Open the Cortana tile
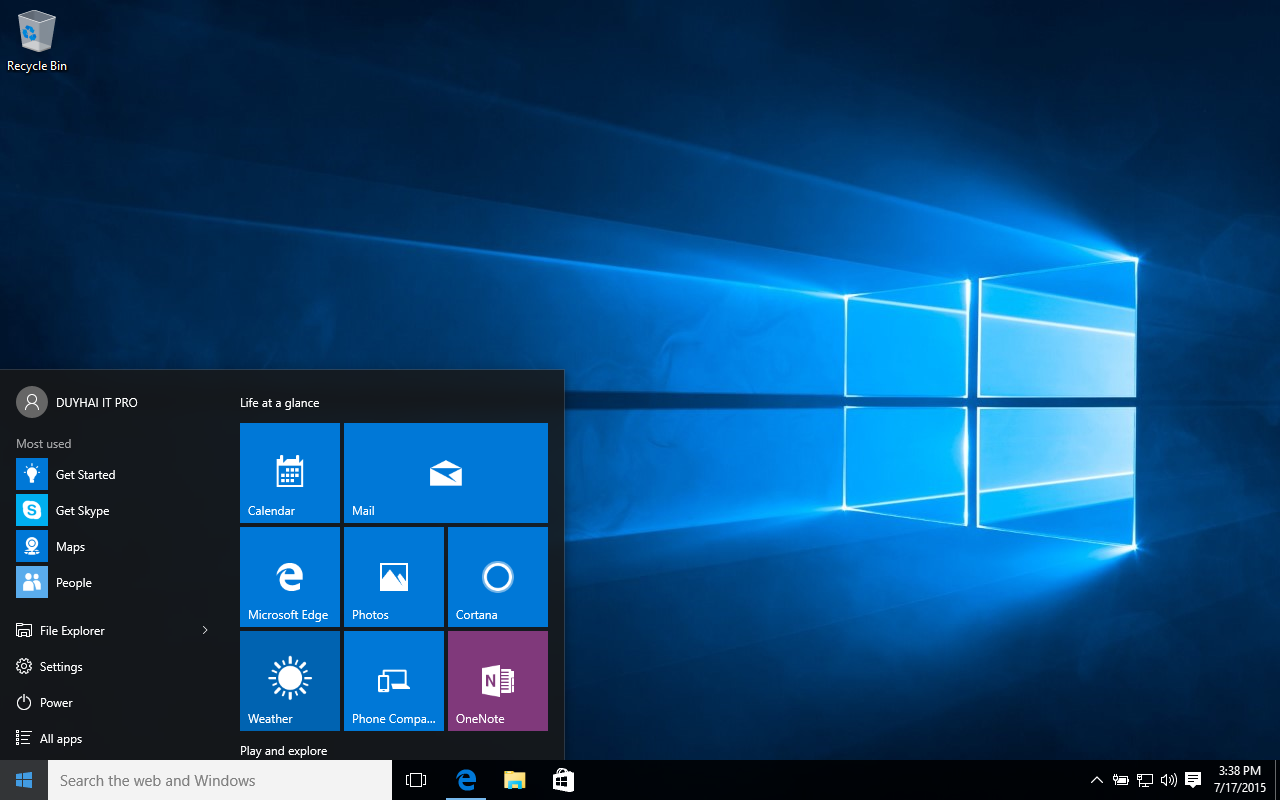 [x=498, y=577]
